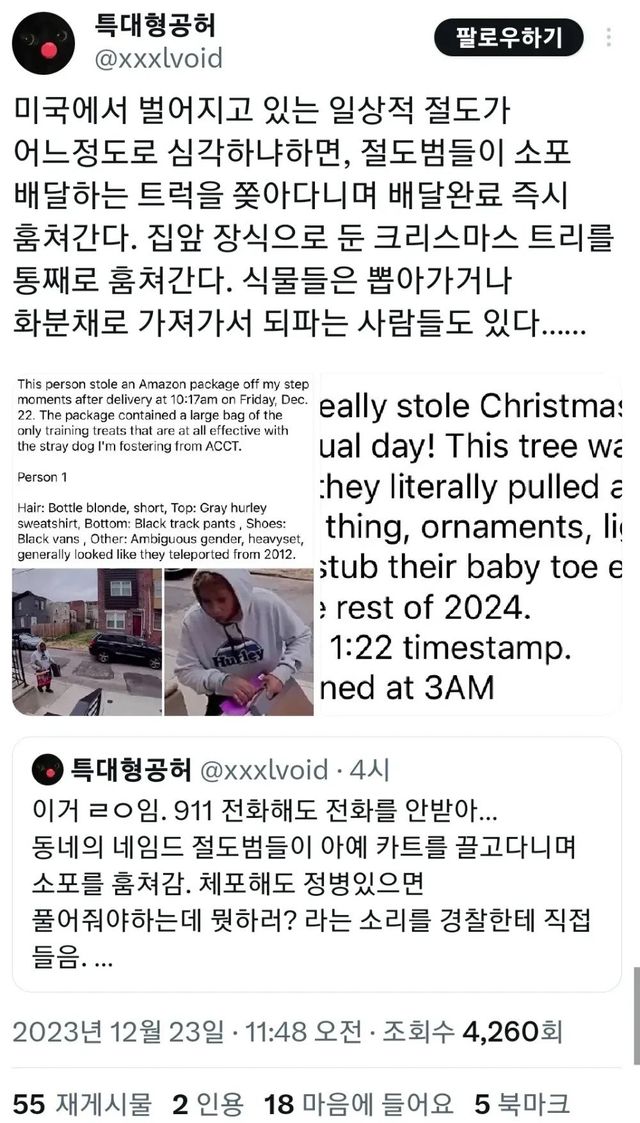Image resolution: width=640 pixels, height=1123 pixels.
Task: Open the Hurley sweatshirt person photo
Action: pos(239,642)
